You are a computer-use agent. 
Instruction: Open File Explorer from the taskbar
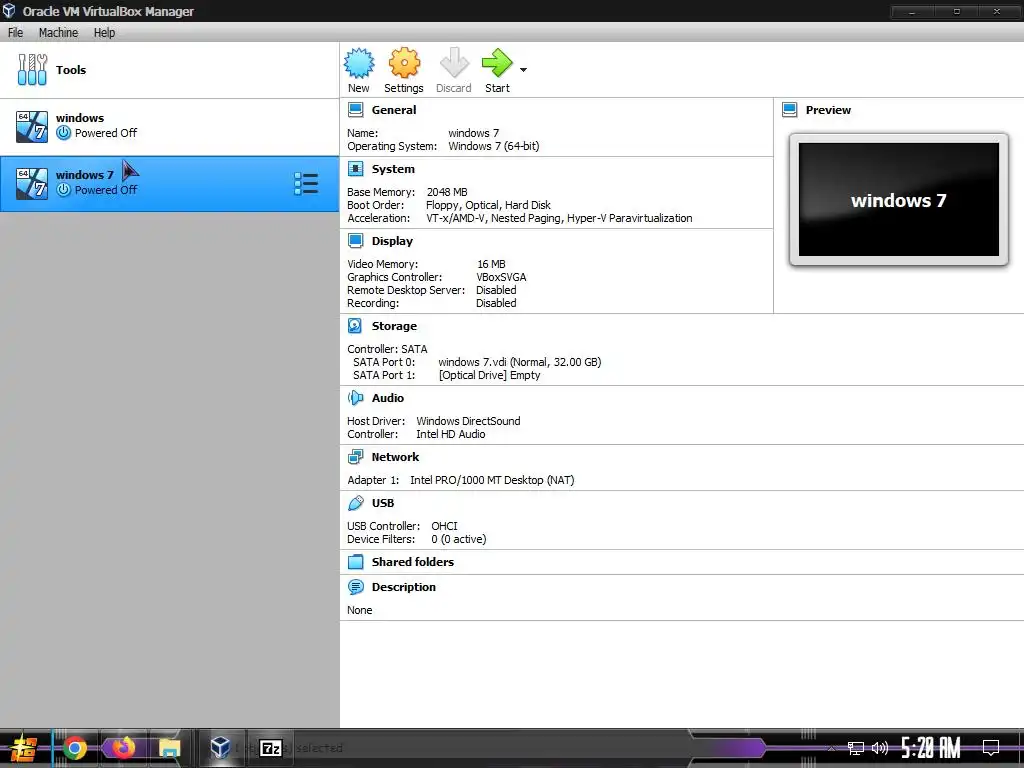(170, 748)
